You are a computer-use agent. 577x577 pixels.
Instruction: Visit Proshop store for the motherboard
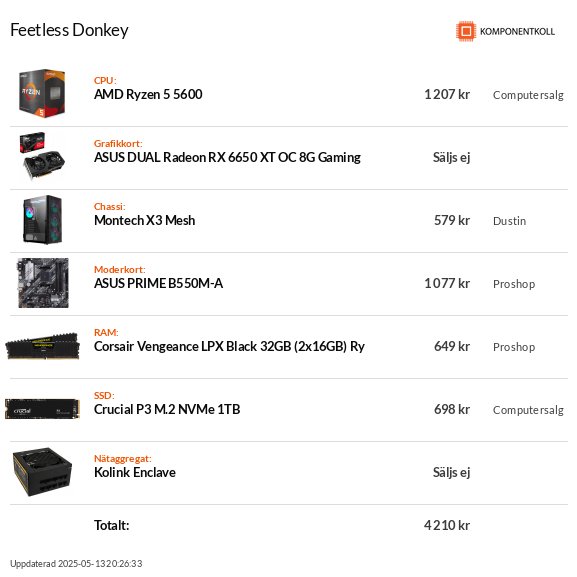tap(514, 284)
